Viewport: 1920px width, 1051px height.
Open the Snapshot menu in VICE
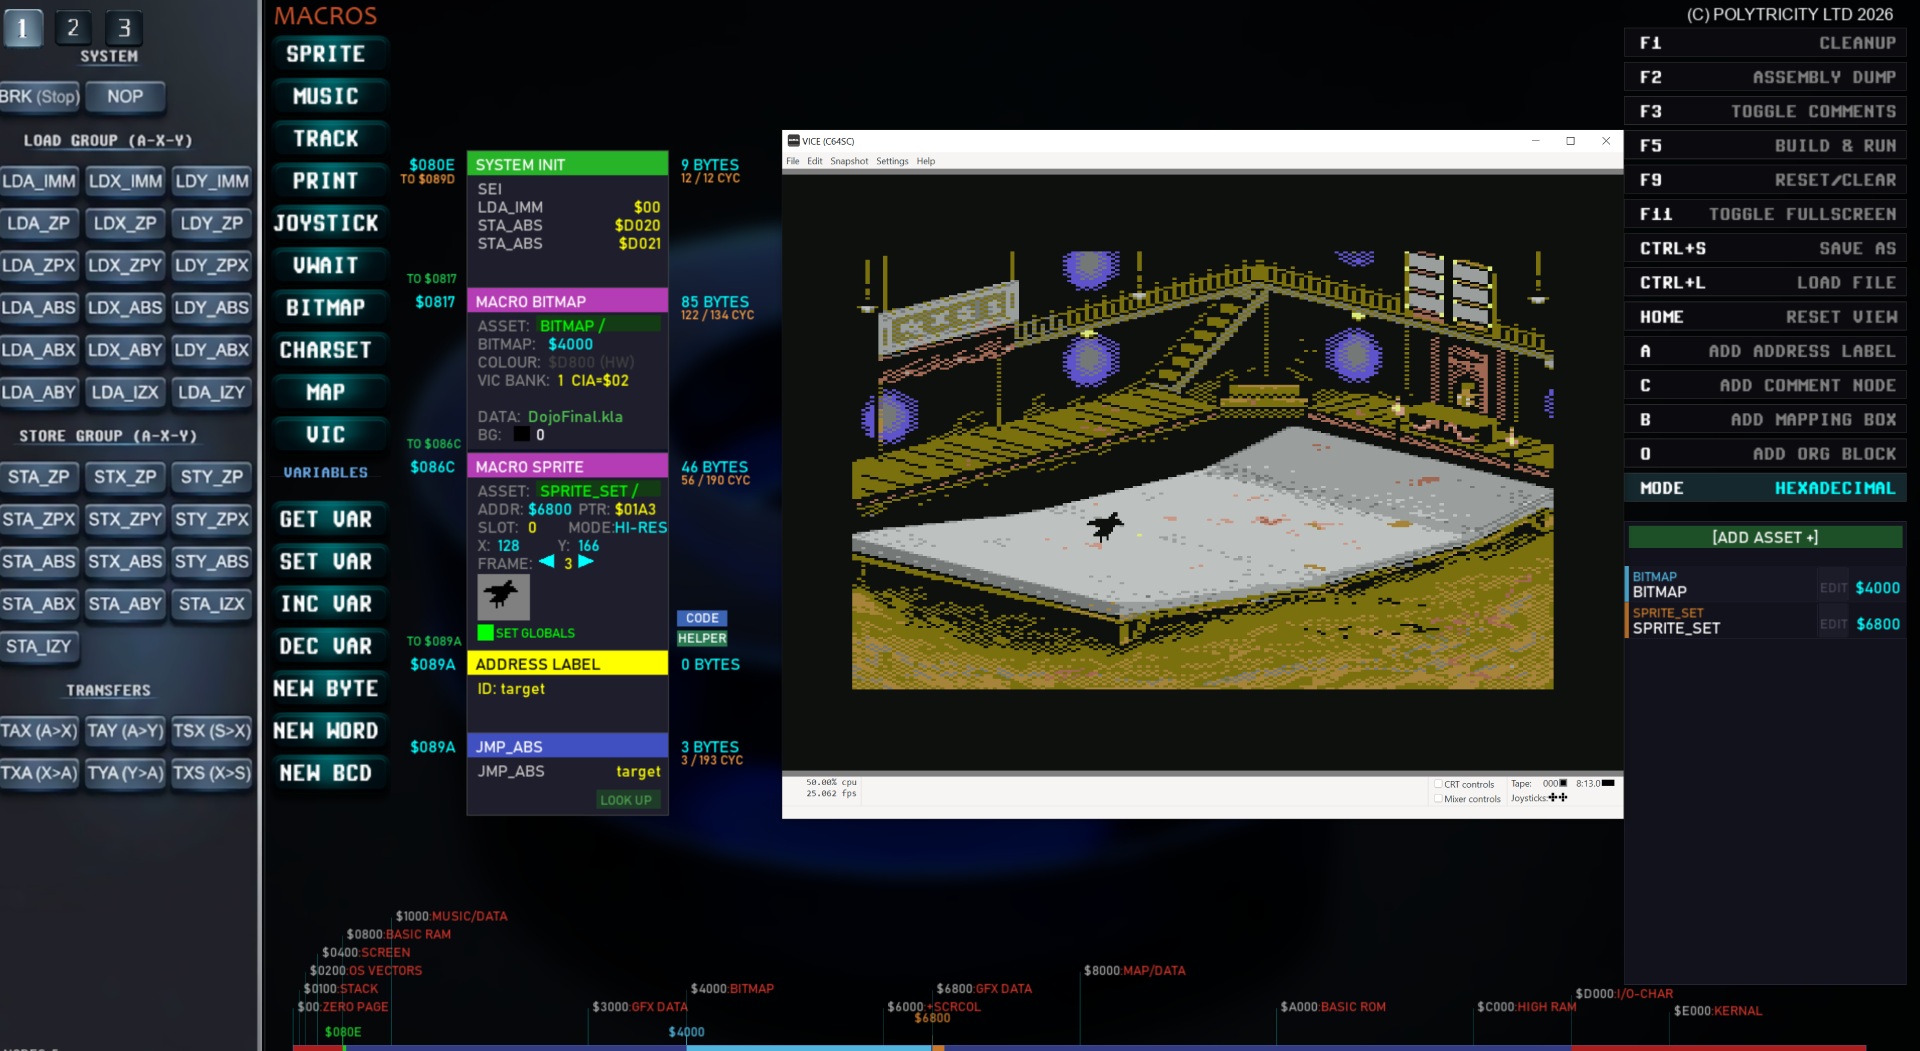point(849,161)
